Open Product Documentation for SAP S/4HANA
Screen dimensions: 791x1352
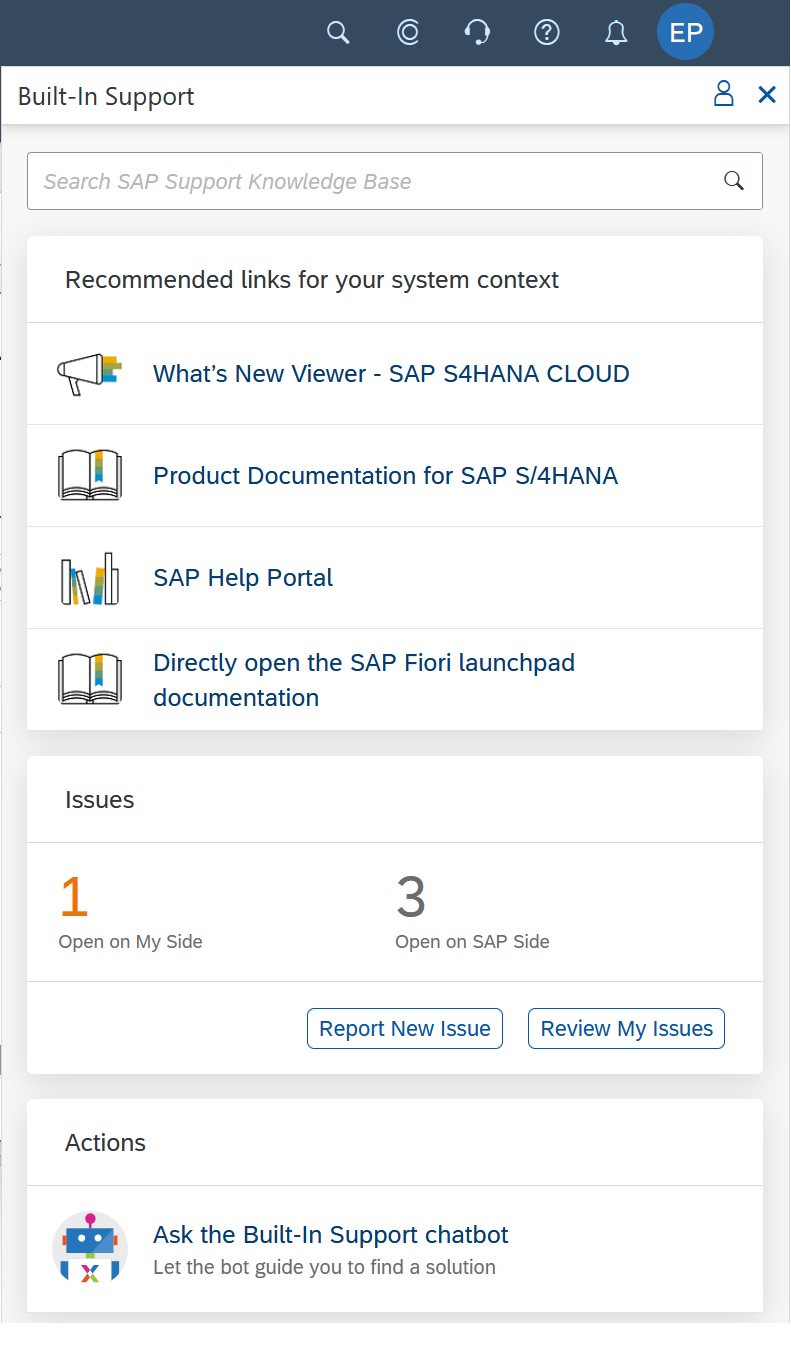[x=385, y=476]
